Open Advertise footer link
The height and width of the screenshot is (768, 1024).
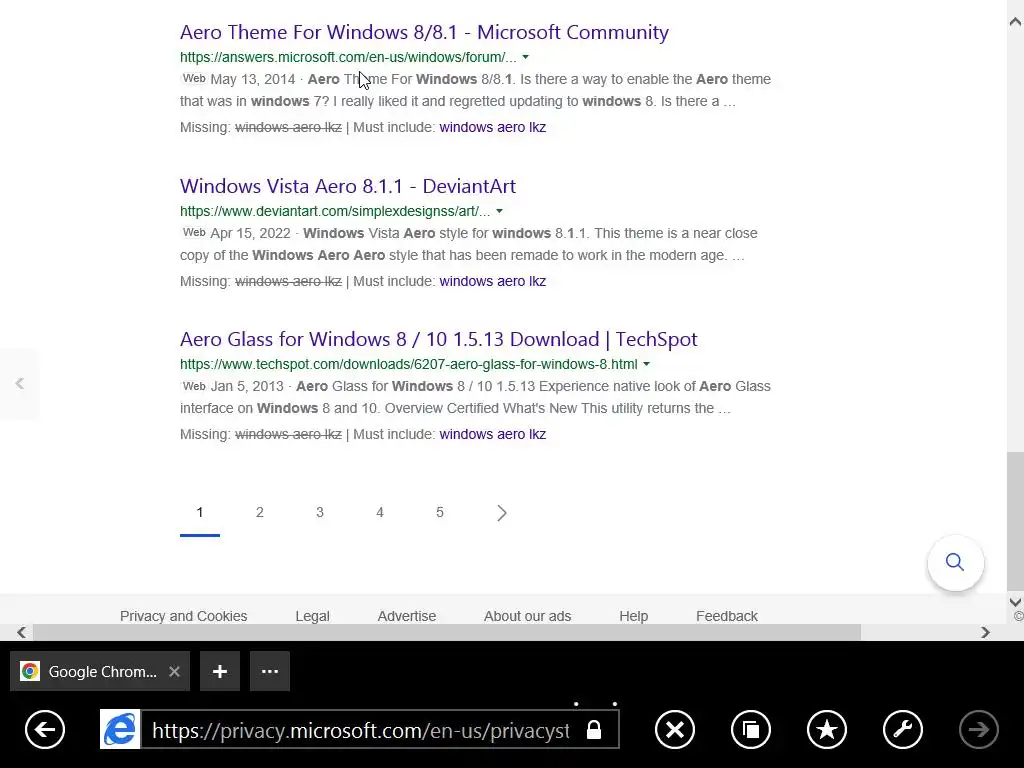point(407,616)
